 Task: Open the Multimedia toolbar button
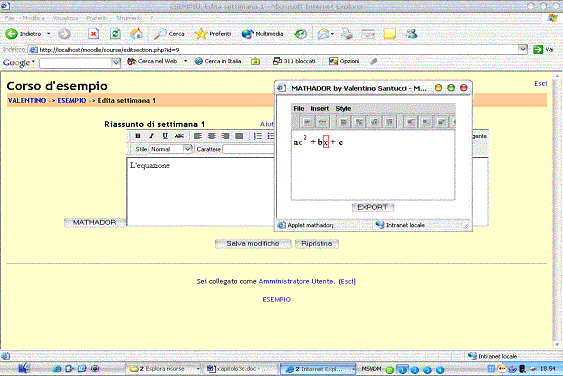pos(262,34)
